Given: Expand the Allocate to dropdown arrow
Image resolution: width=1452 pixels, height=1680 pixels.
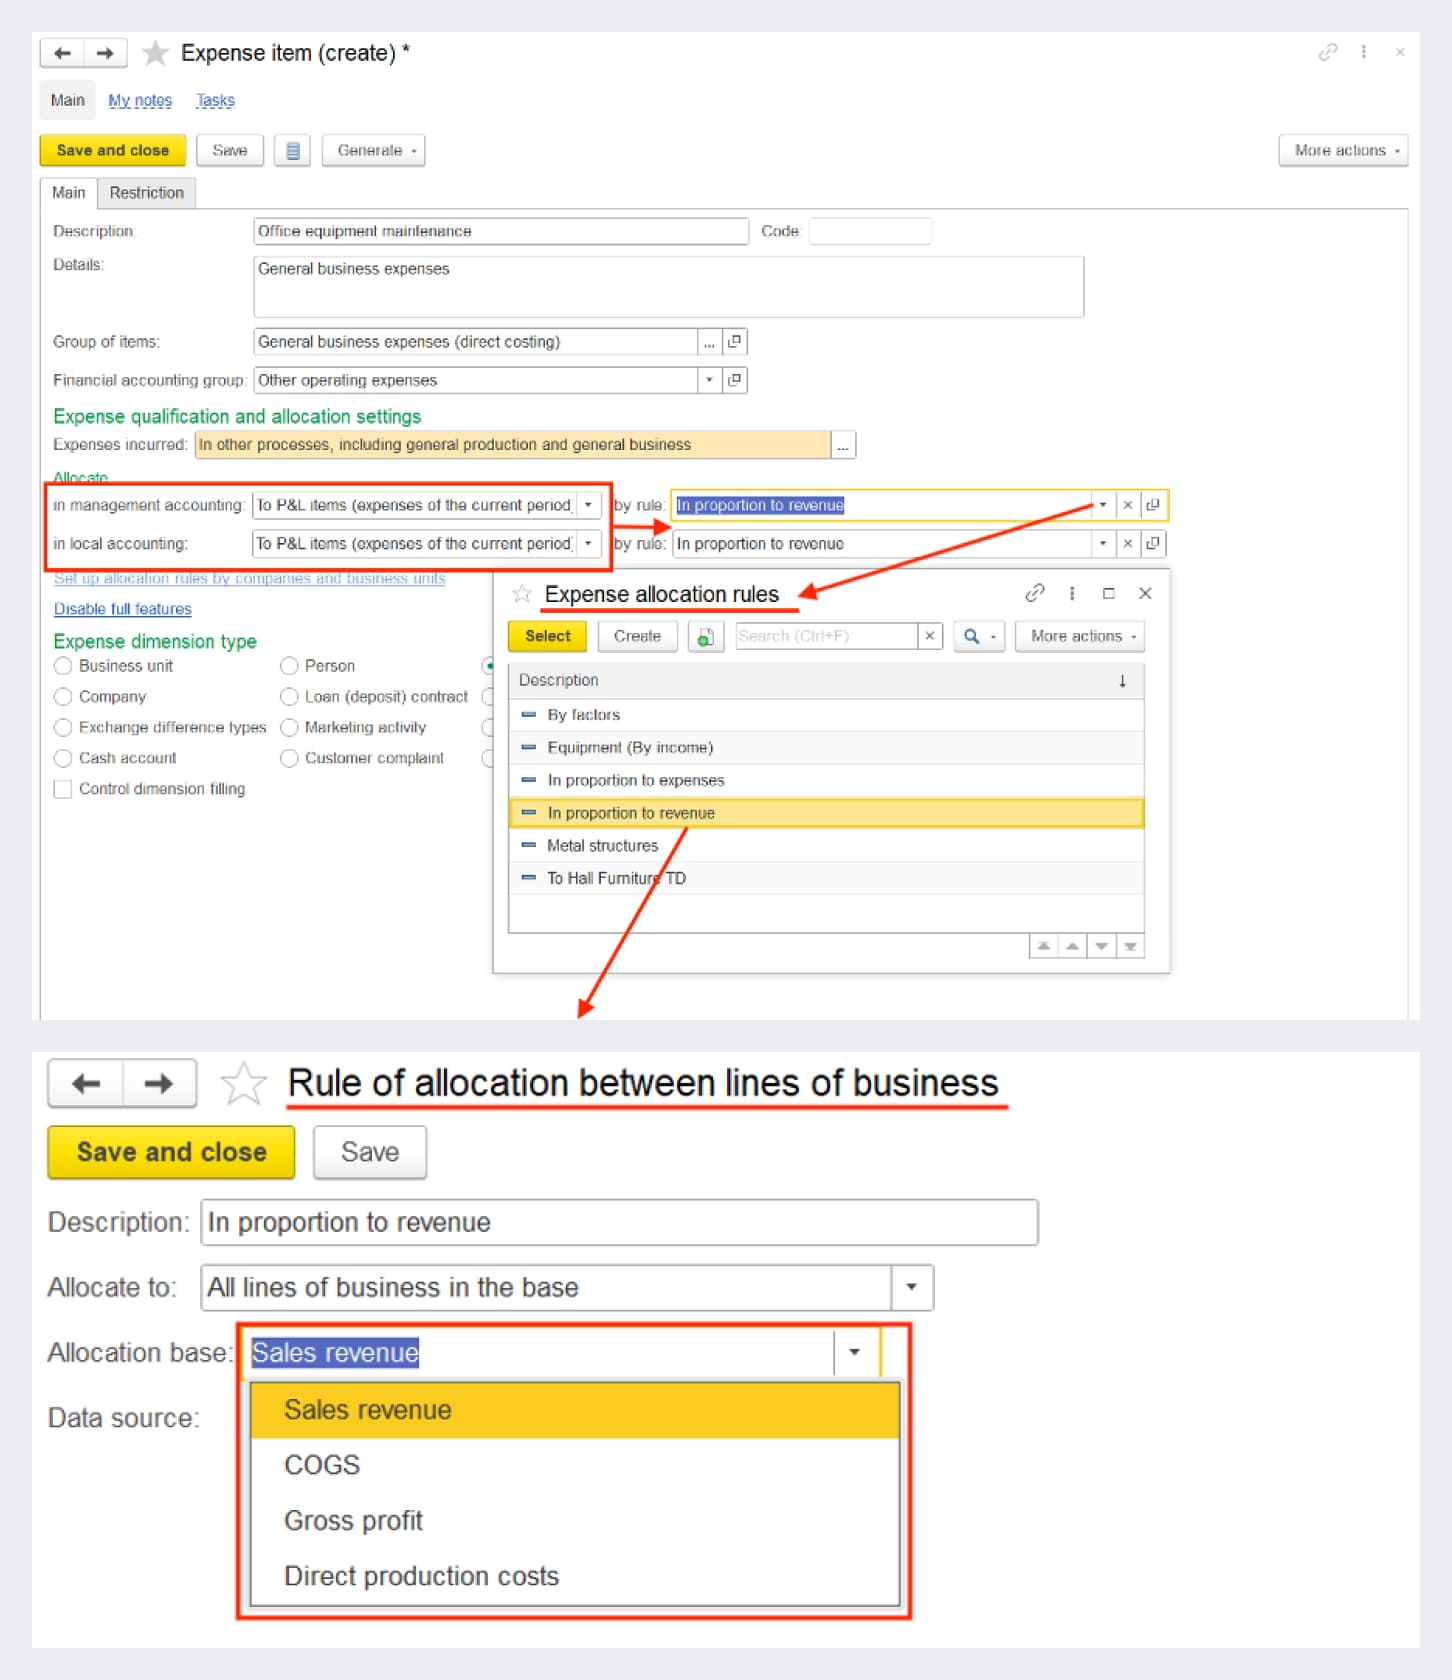Looking at the screenshot, I should click(x=911, y=1287).
